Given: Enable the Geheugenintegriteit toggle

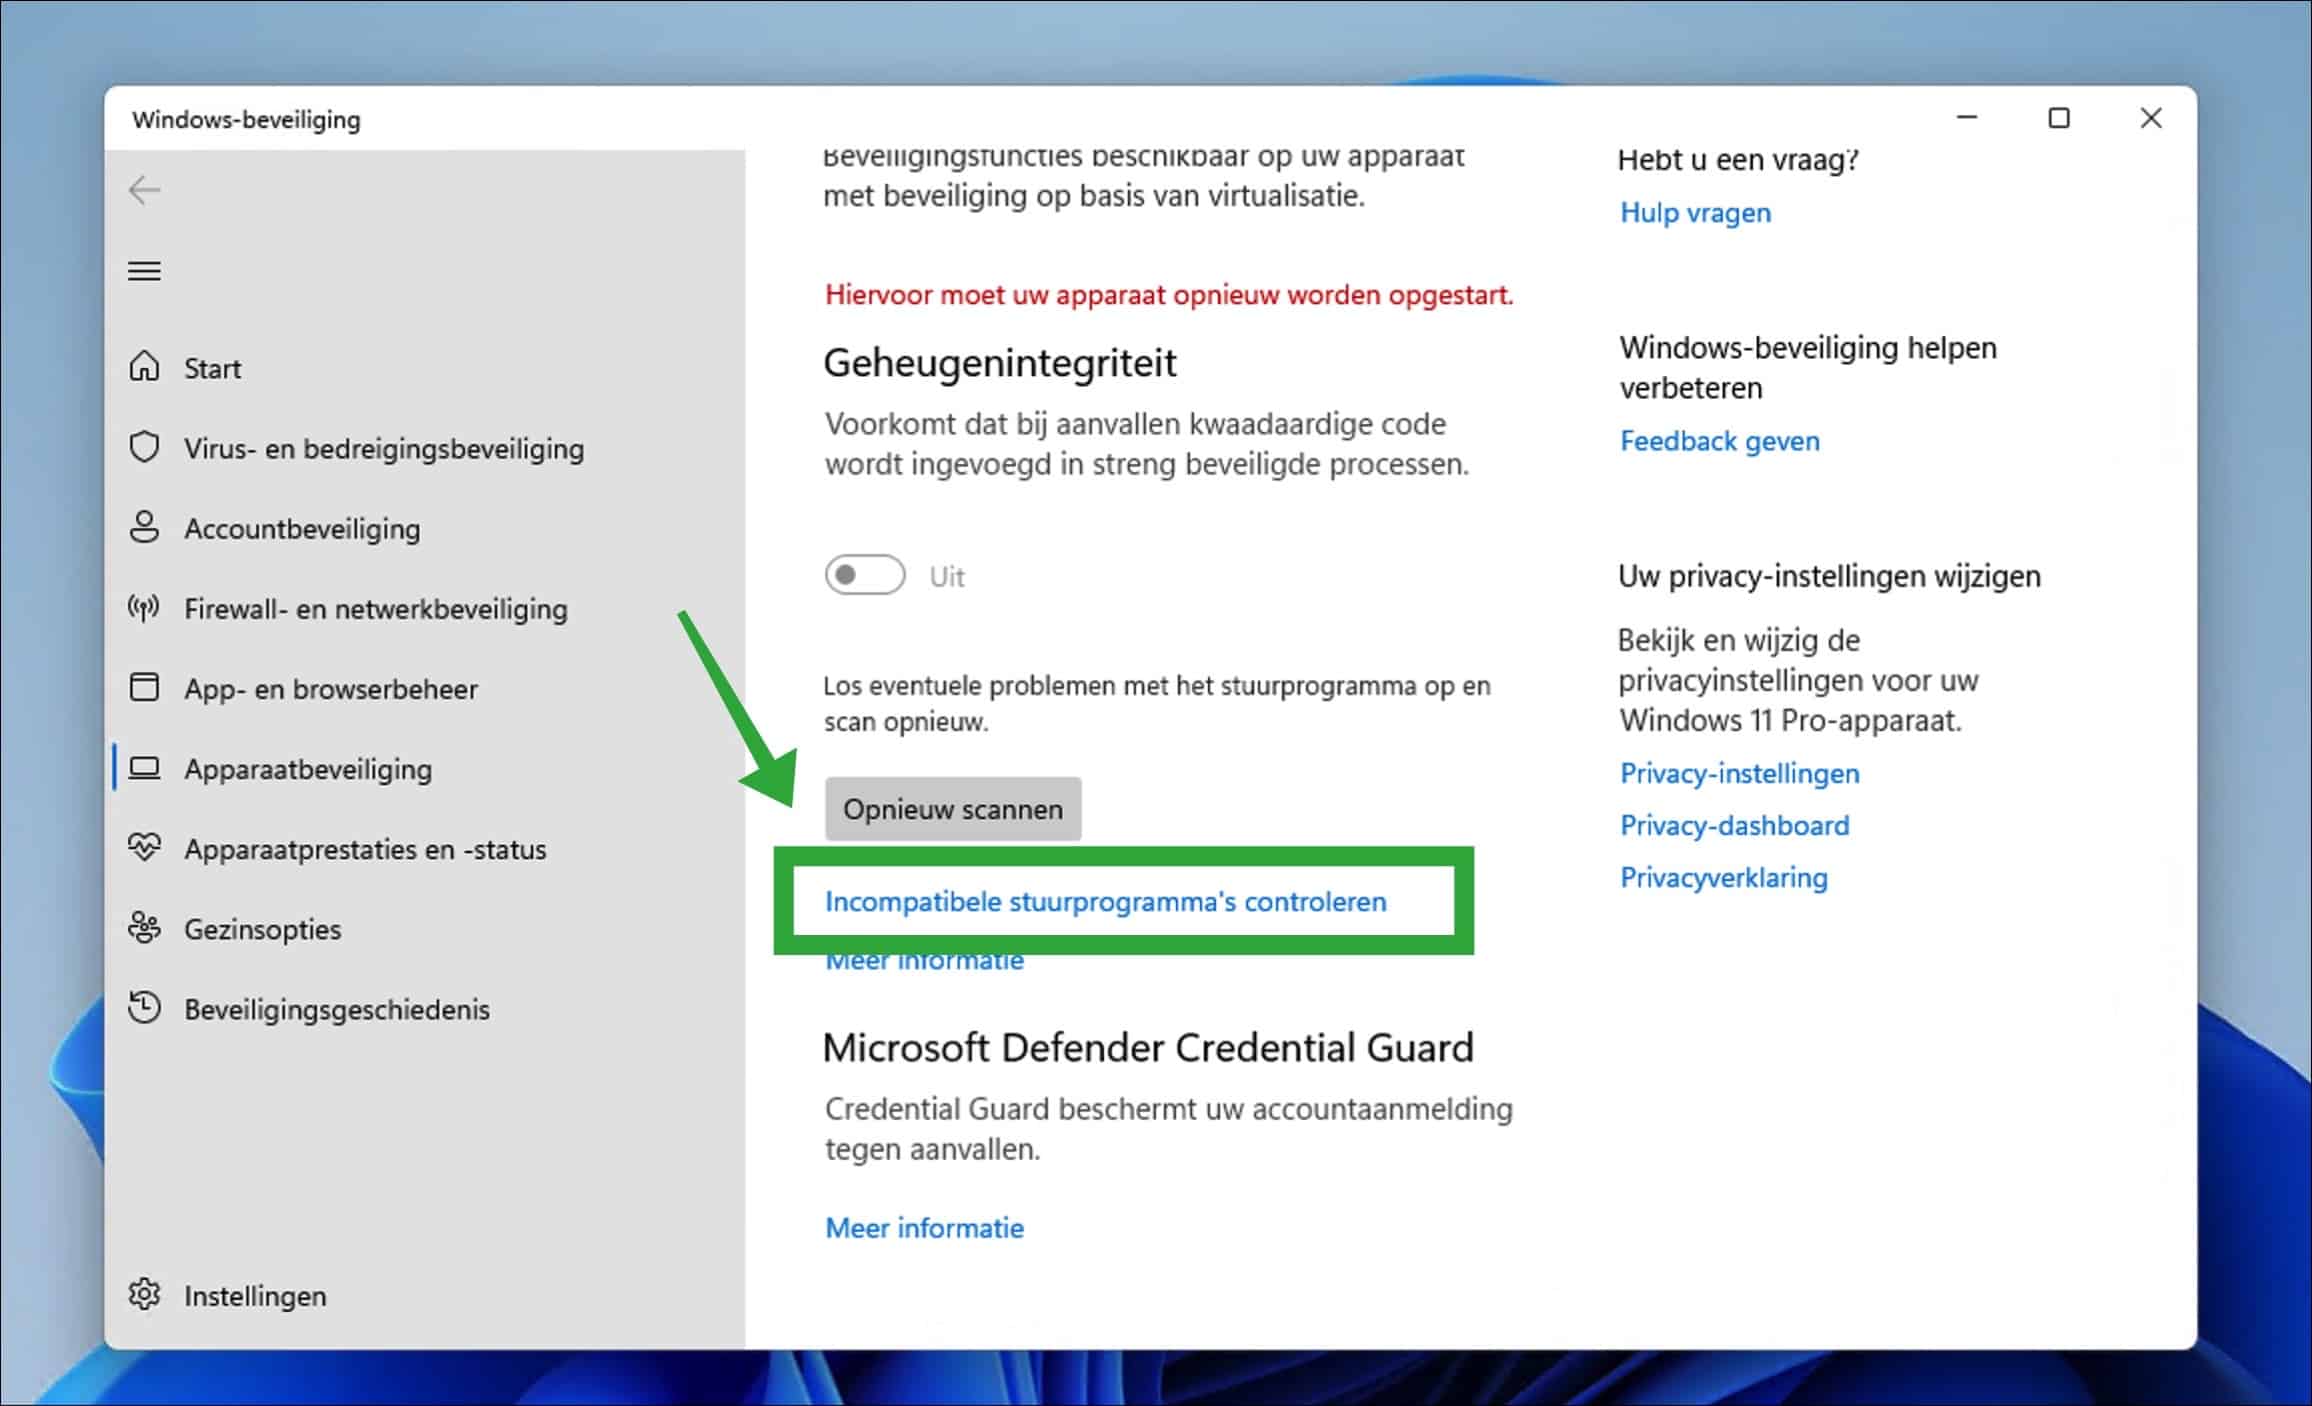Looking at the screenshot, I should click(x=864, y=575).
